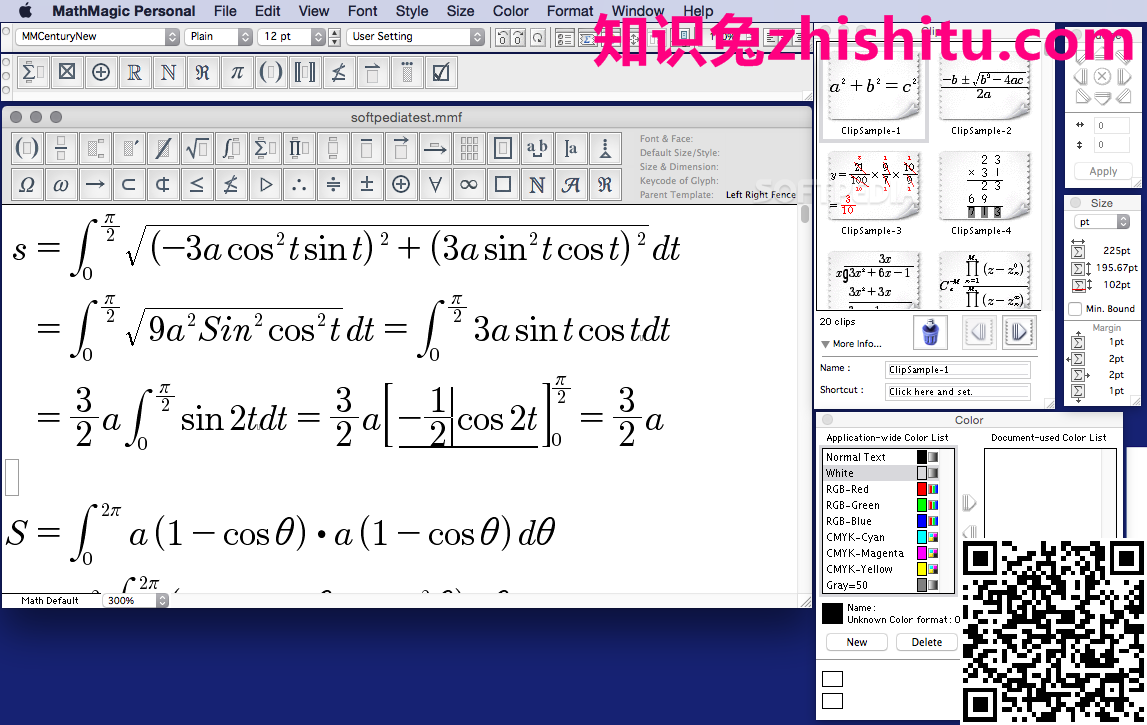The width and height of the screenshot is (1147, 725).
Task: Open the slashed diagonal fraction template palette
Action: (163, 149)
